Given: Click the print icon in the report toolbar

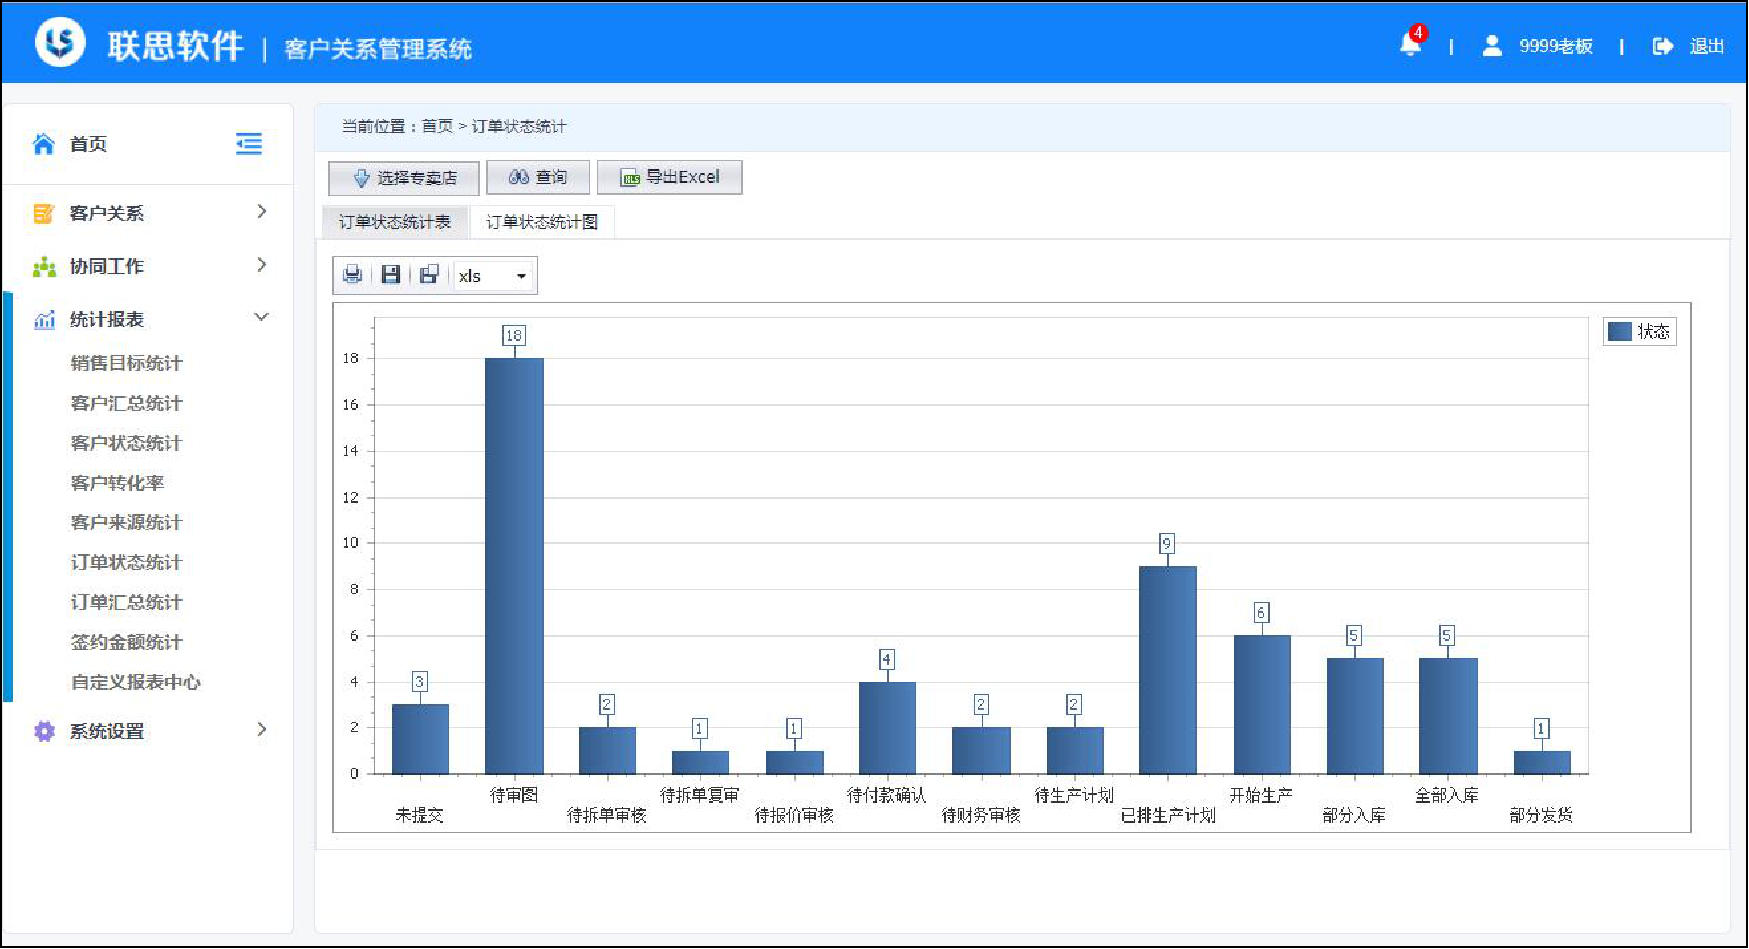Looking at the screenshot, I should (x=352, y=275).
